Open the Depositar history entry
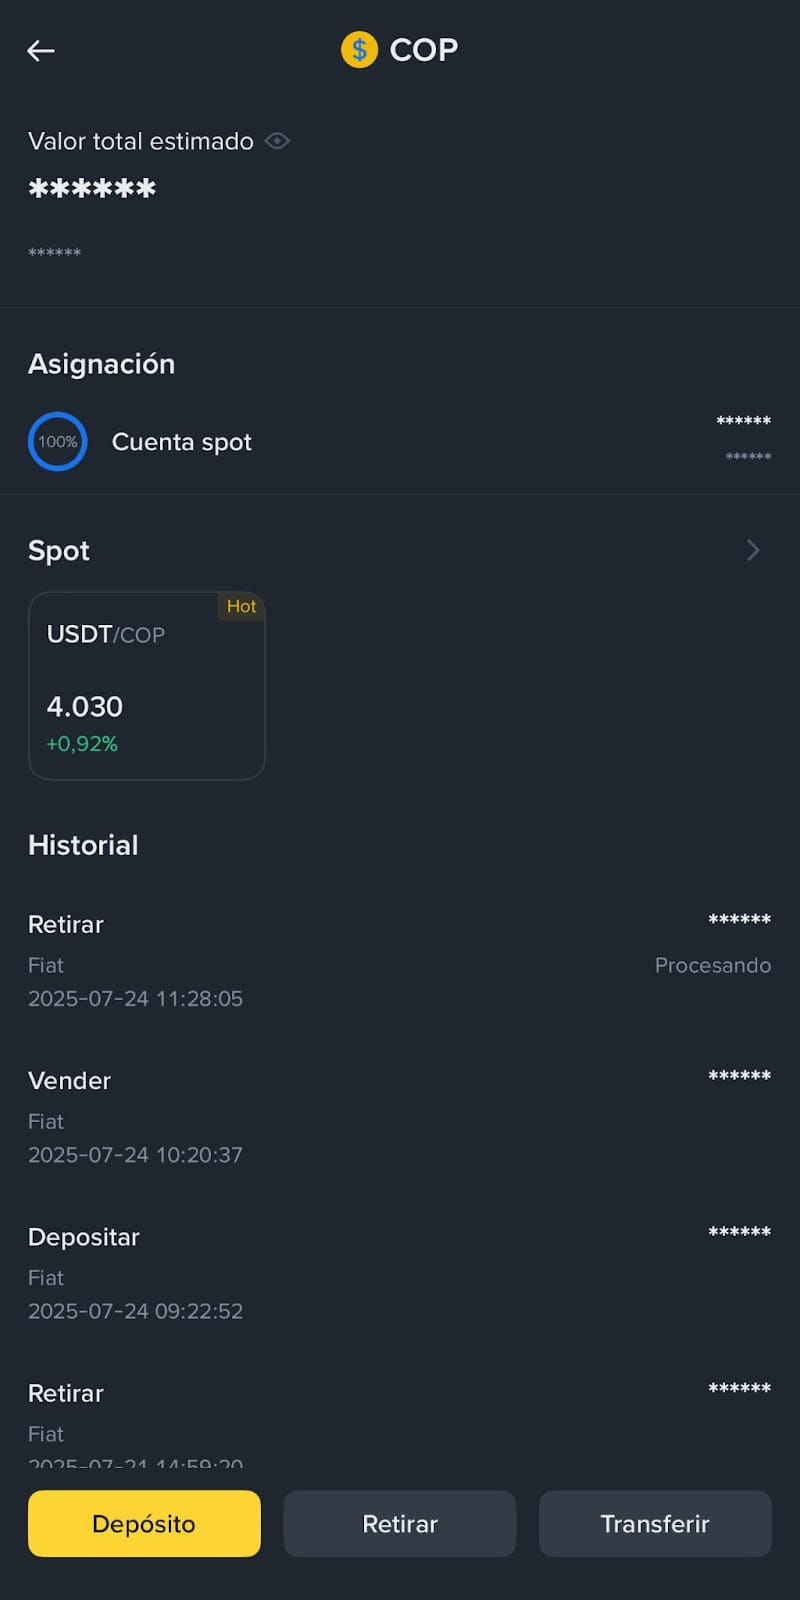The height and width of the screenshot is (1600, 800). pos(400,1272)
